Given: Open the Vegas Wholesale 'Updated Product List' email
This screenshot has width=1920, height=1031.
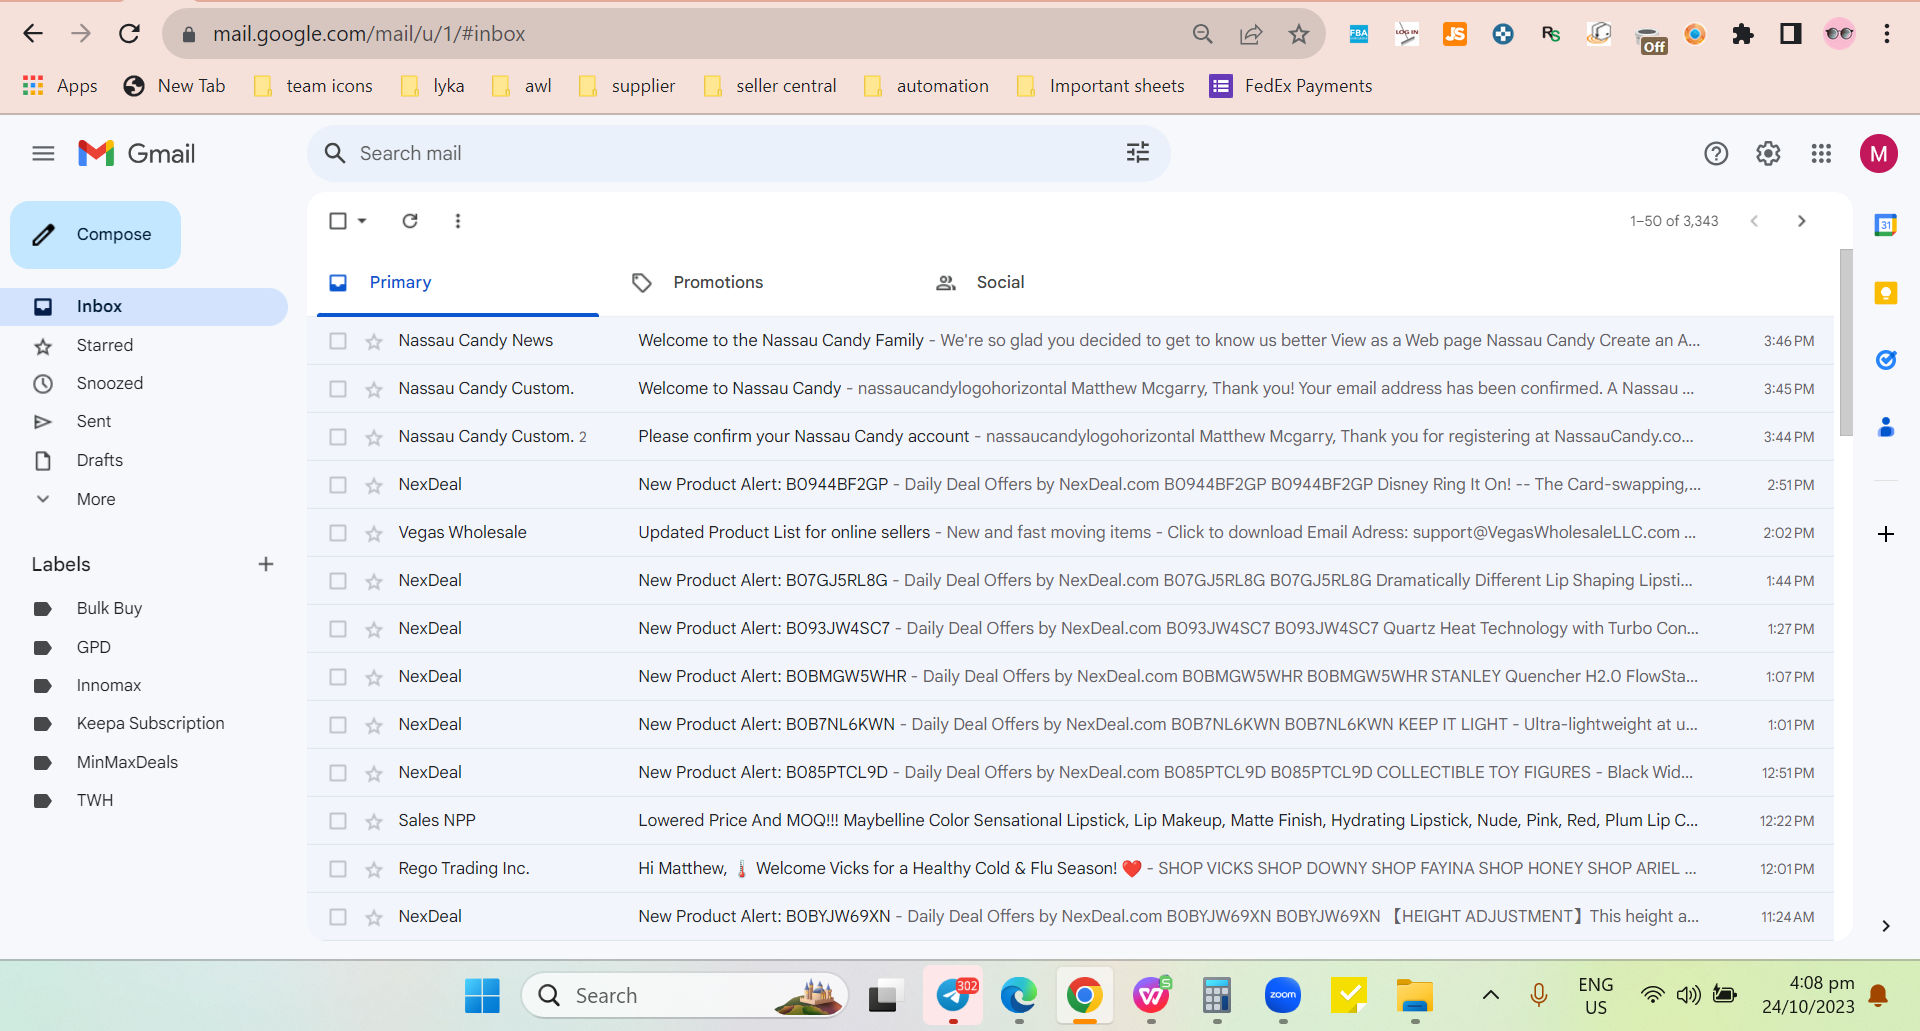Looking at the screenshot, I should point(1070,533).
